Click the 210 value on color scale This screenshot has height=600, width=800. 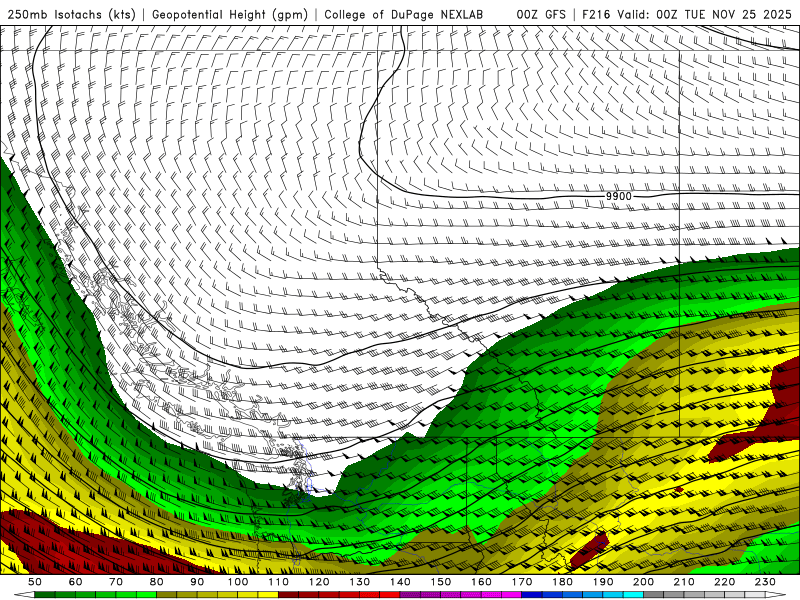pos(684,582)
